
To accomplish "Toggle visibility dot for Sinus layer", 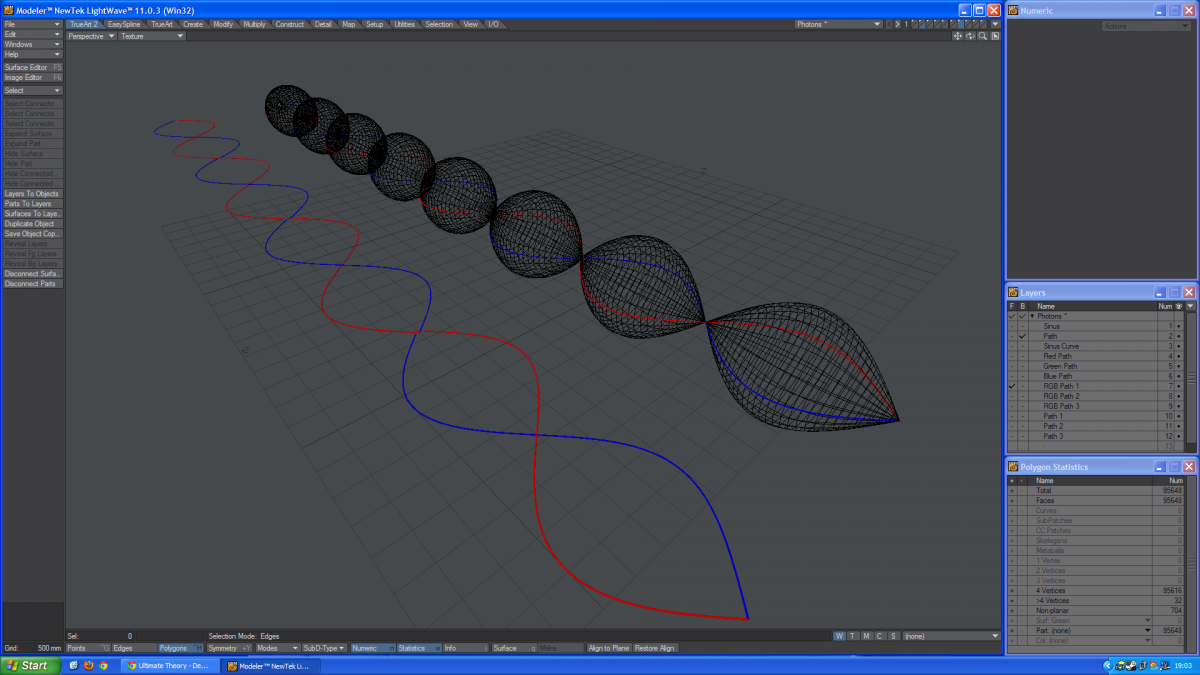I will tap(1179, 326).
